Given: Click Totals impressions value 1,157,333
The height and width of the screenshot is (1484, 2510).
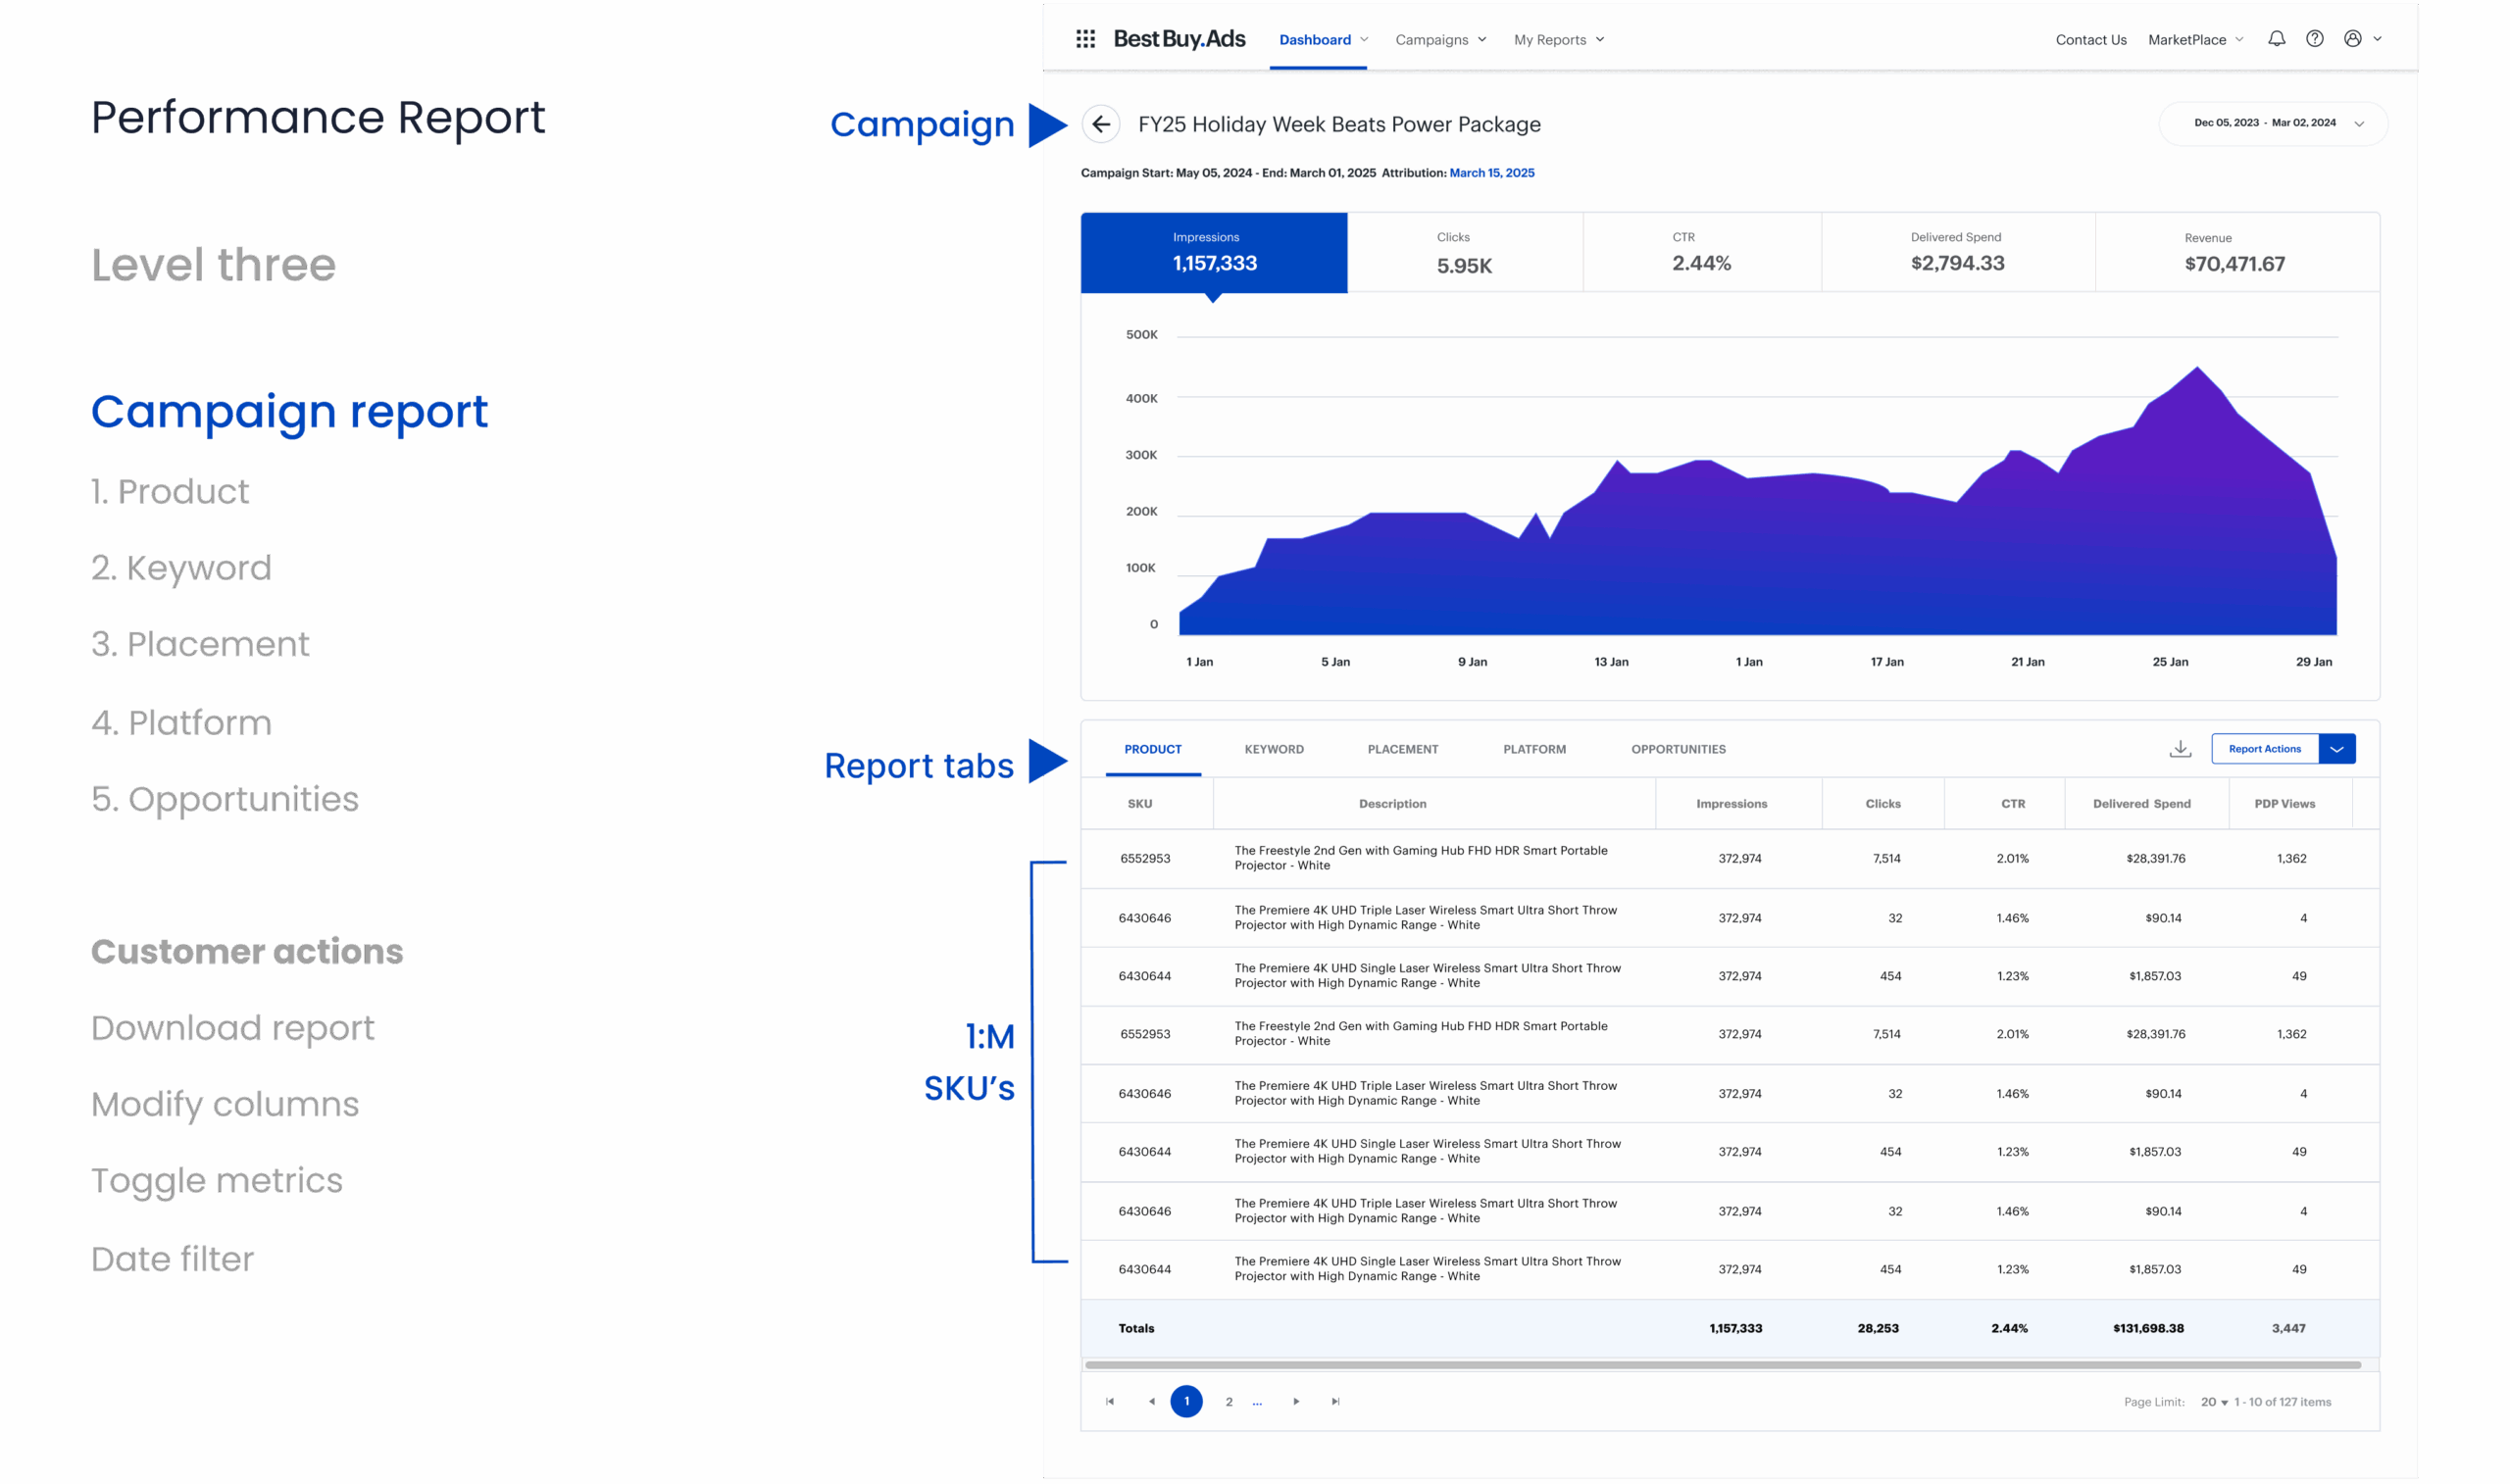Looking at the screenshot, I should click(x=1735, y=1328).
